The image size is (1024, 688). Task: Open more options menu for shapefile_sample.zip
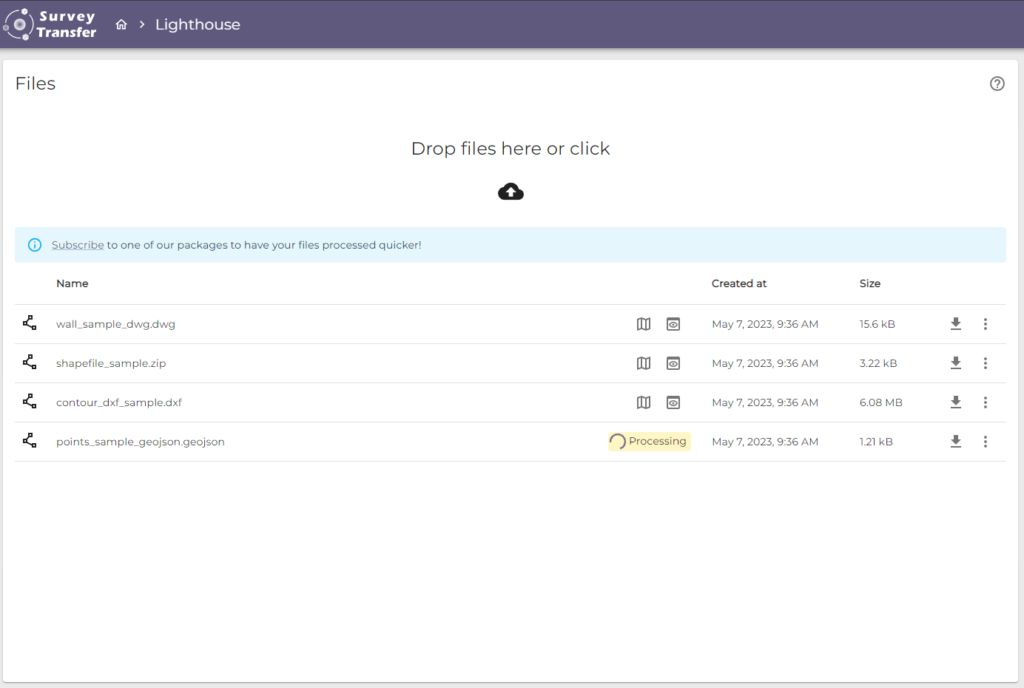click(985, 363)
